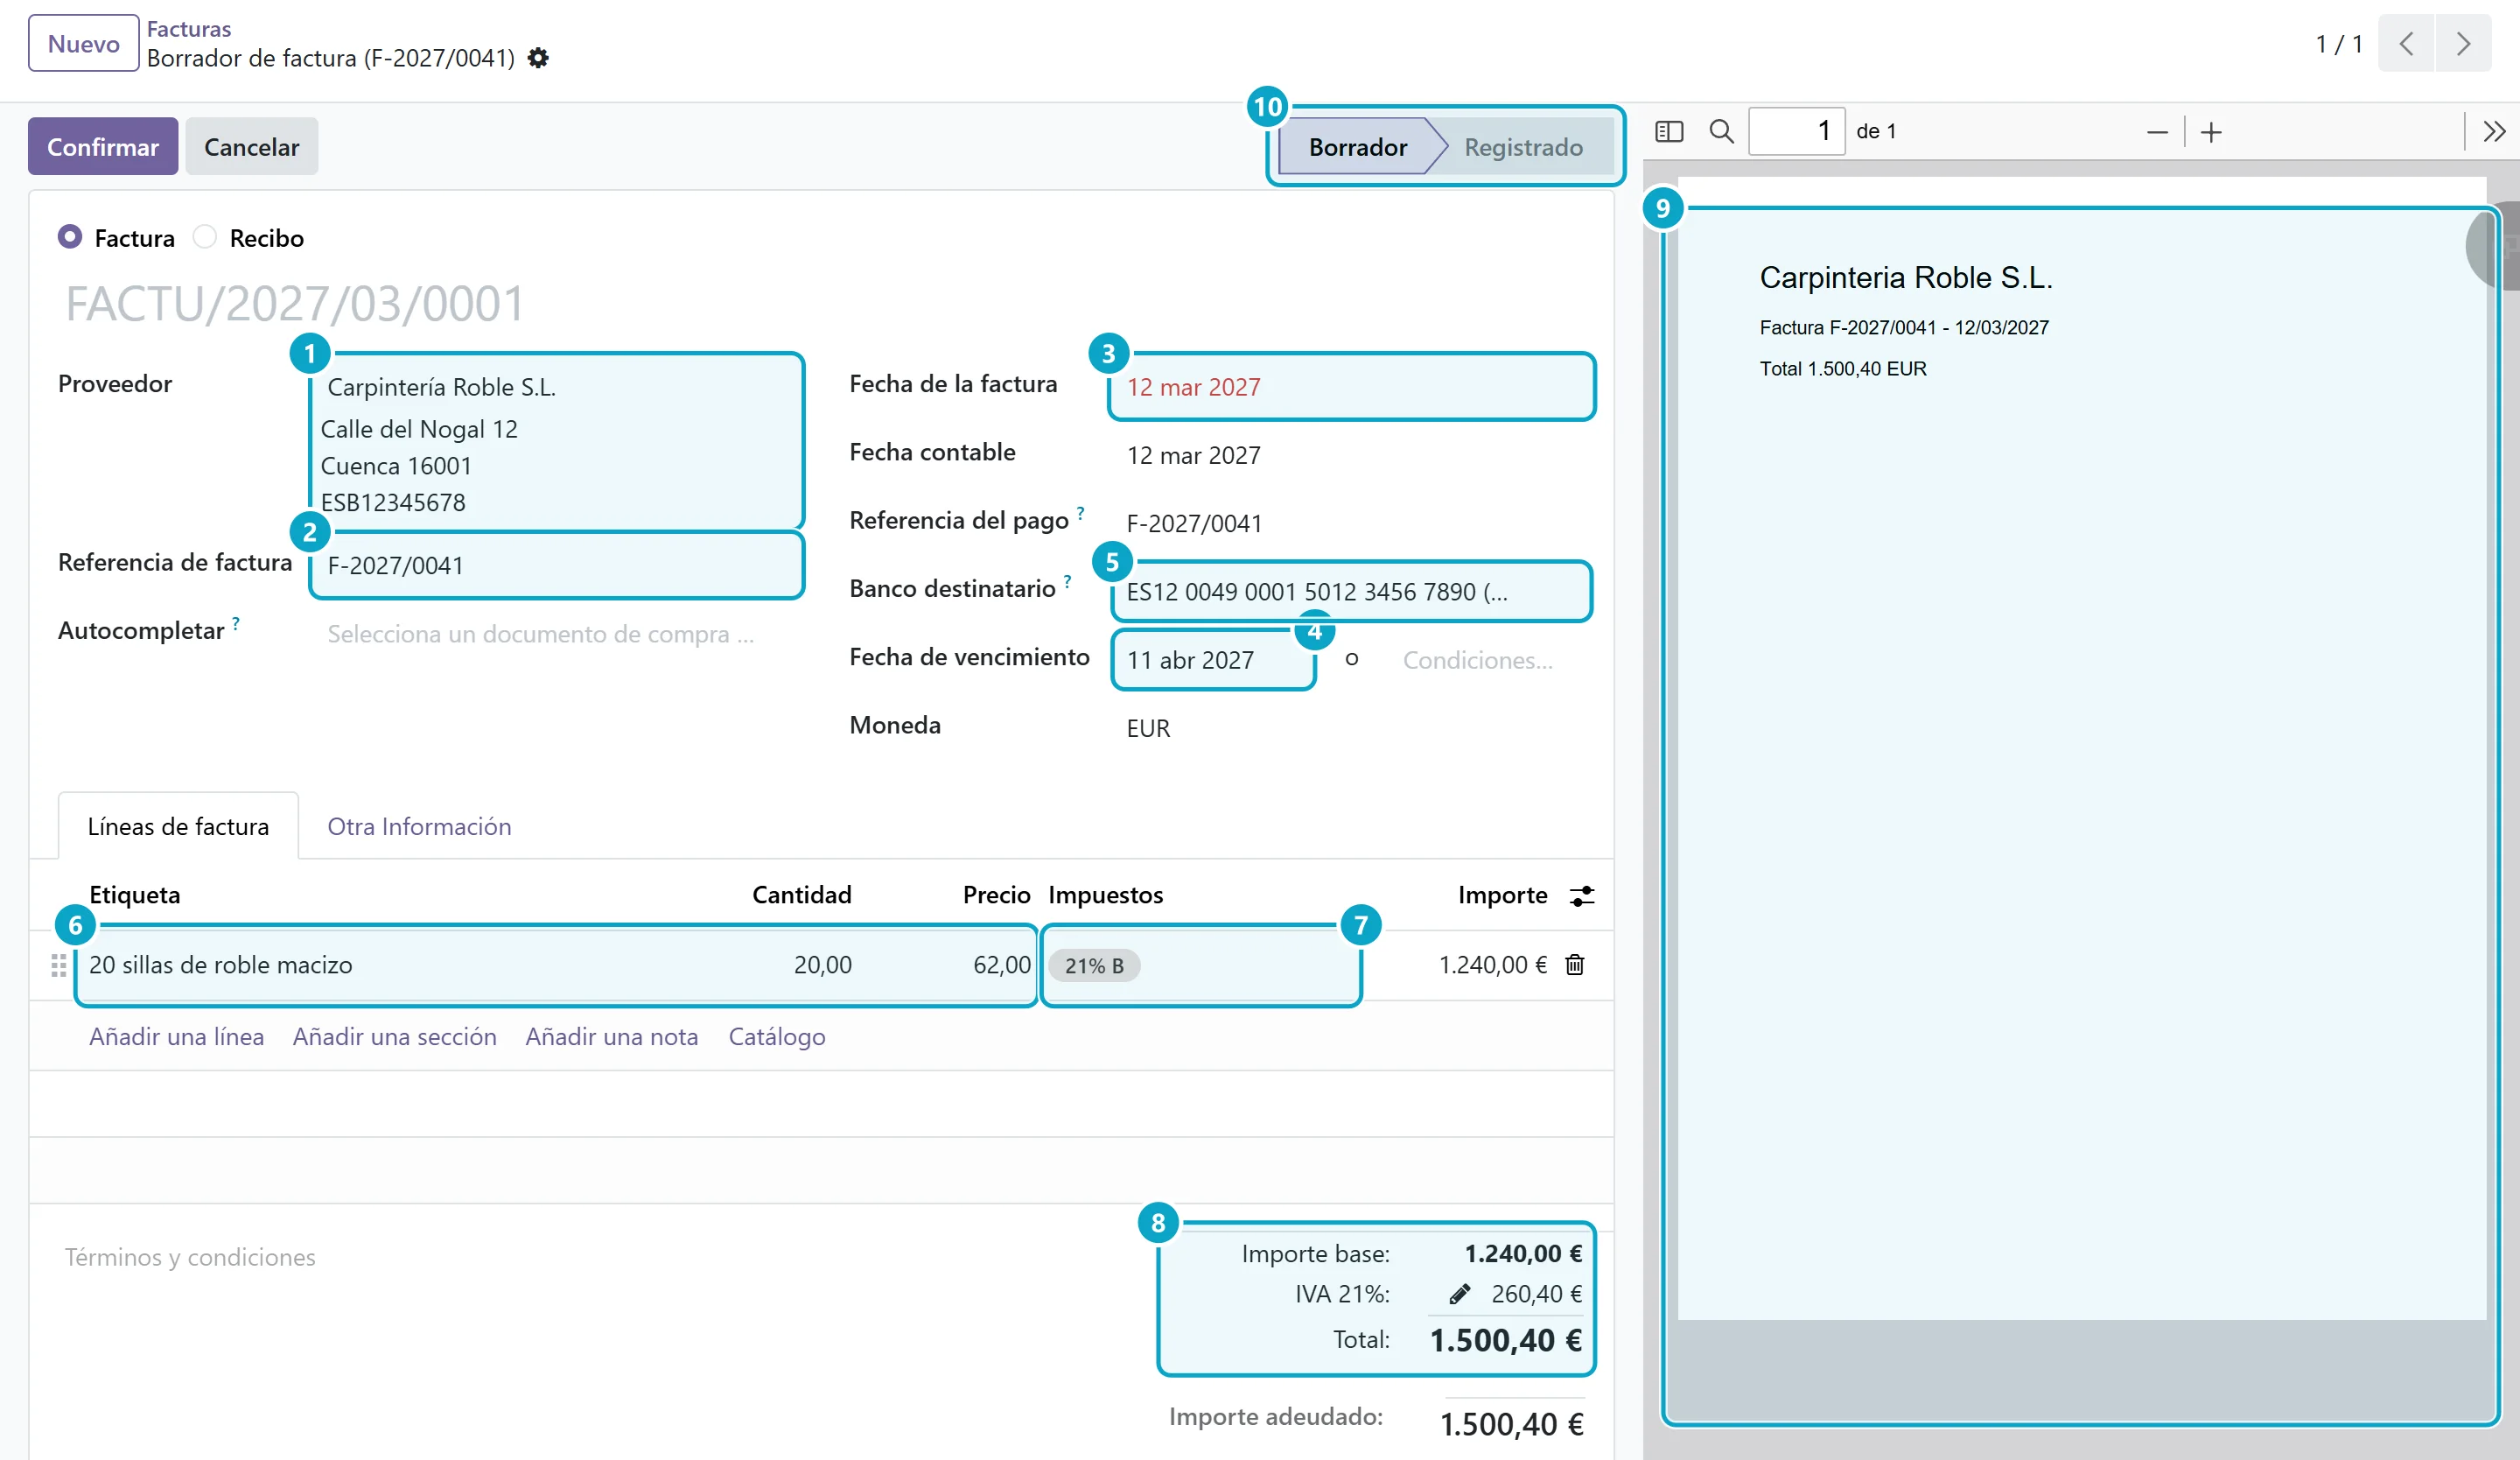Image resolution: width=2520 pixels, height=1460 pixels.
Task: Select the Factura radio option
Action: pos(70,237)
